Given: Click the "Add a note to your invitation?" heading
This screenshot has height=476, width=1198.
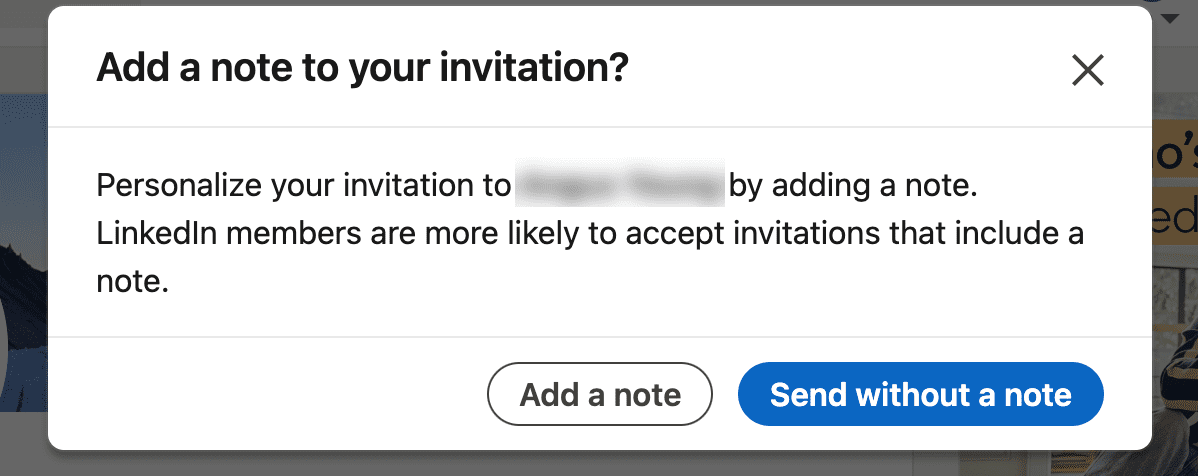Looking at the screenshot, I should pos(362,68).
